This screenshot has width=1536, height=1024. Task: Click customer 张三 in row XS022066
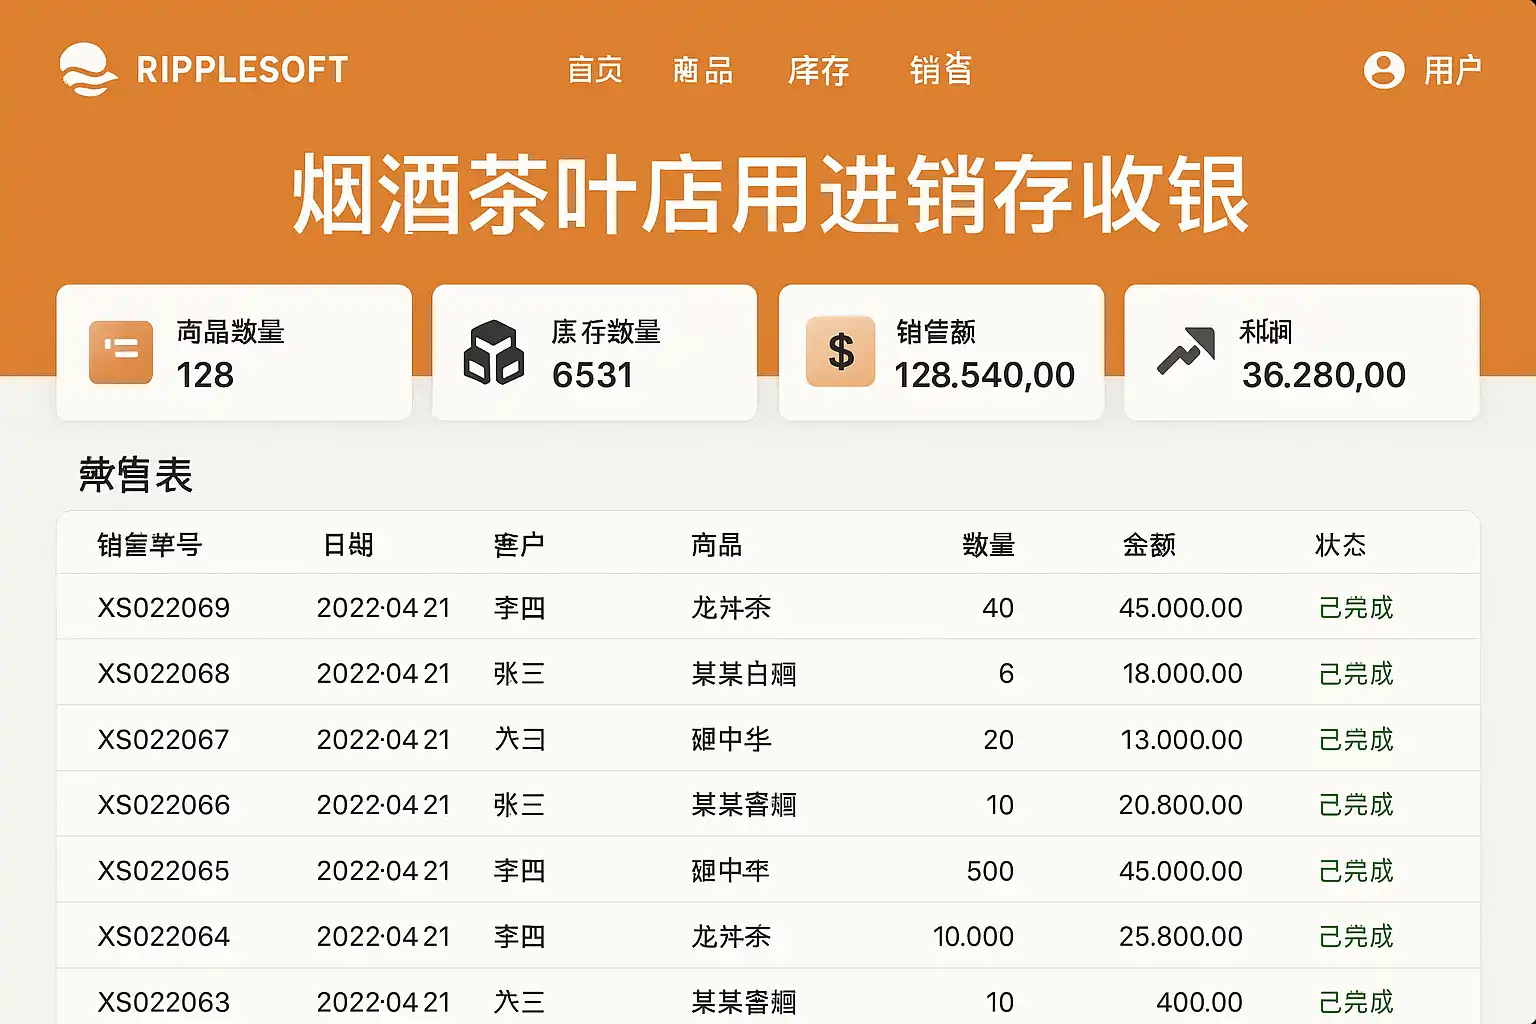coord(519,805)
